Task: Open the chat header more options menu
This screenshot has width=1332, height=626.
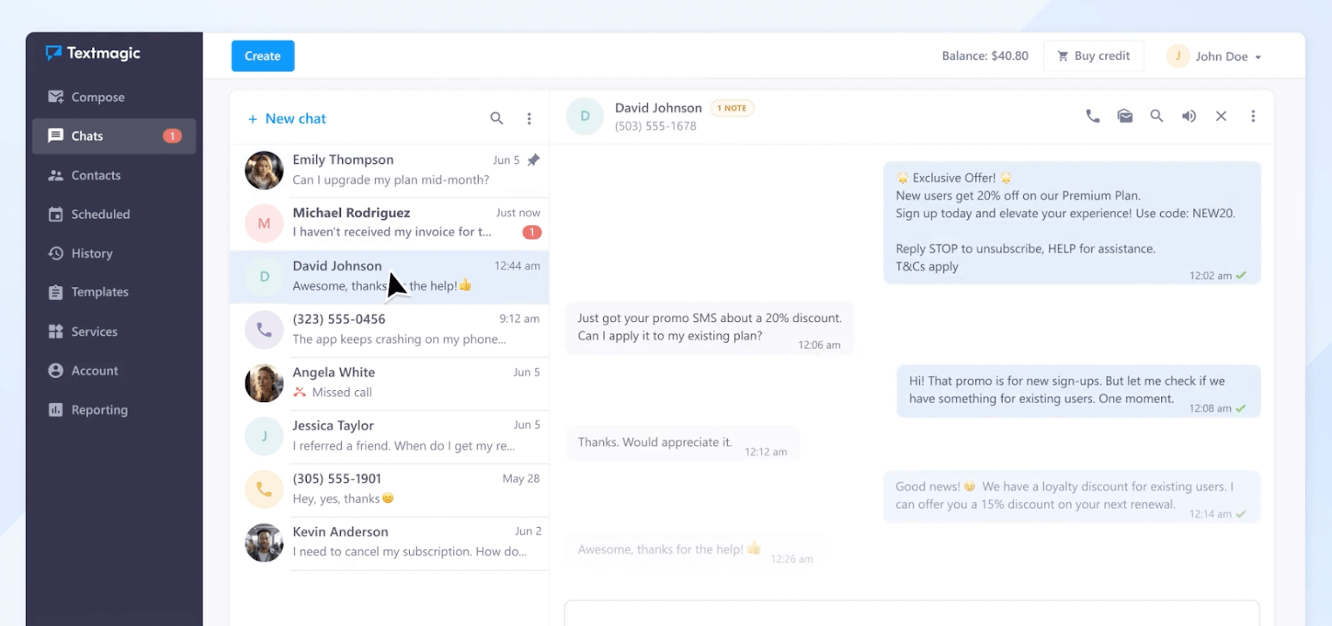Action: coord(1253,116)
